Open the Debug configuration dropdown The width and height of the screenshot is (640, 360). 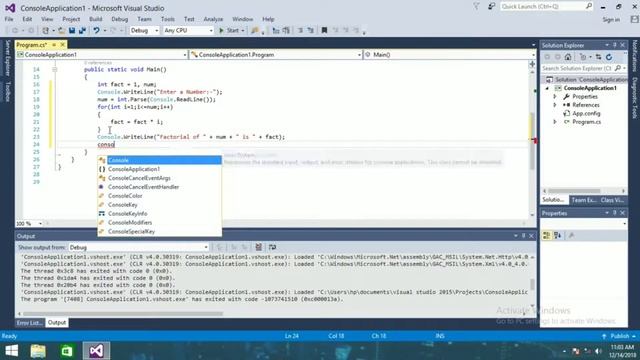click(144, 31)
